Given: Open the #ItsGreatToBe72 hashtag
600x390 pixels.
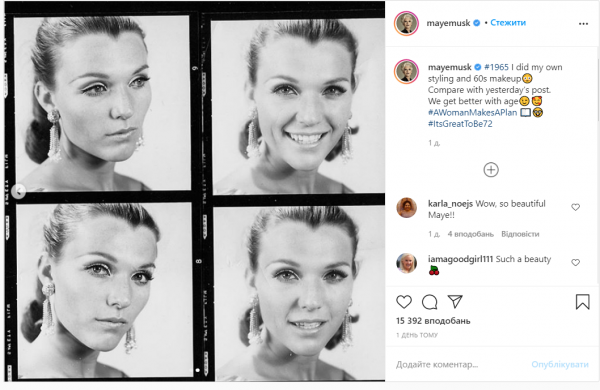Looking at the screenshot, I should 460,124.
